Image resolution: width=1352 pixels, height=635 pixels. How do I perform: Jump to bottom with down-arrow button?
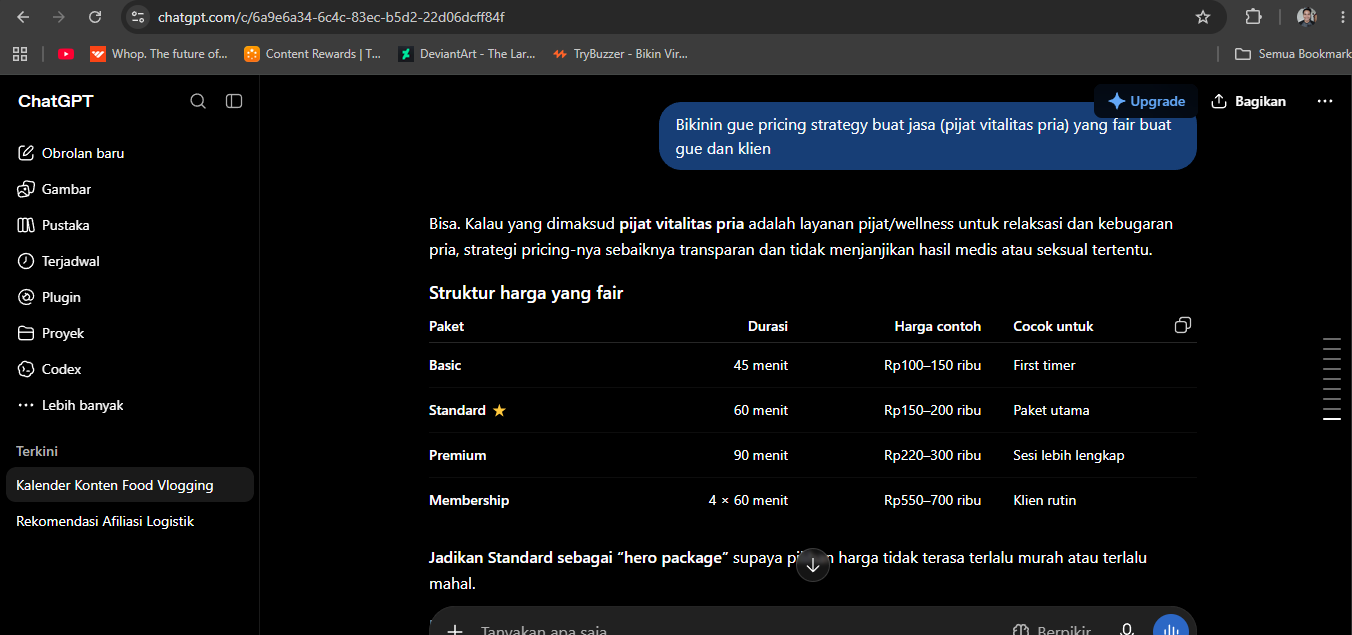tap(813, 565)
